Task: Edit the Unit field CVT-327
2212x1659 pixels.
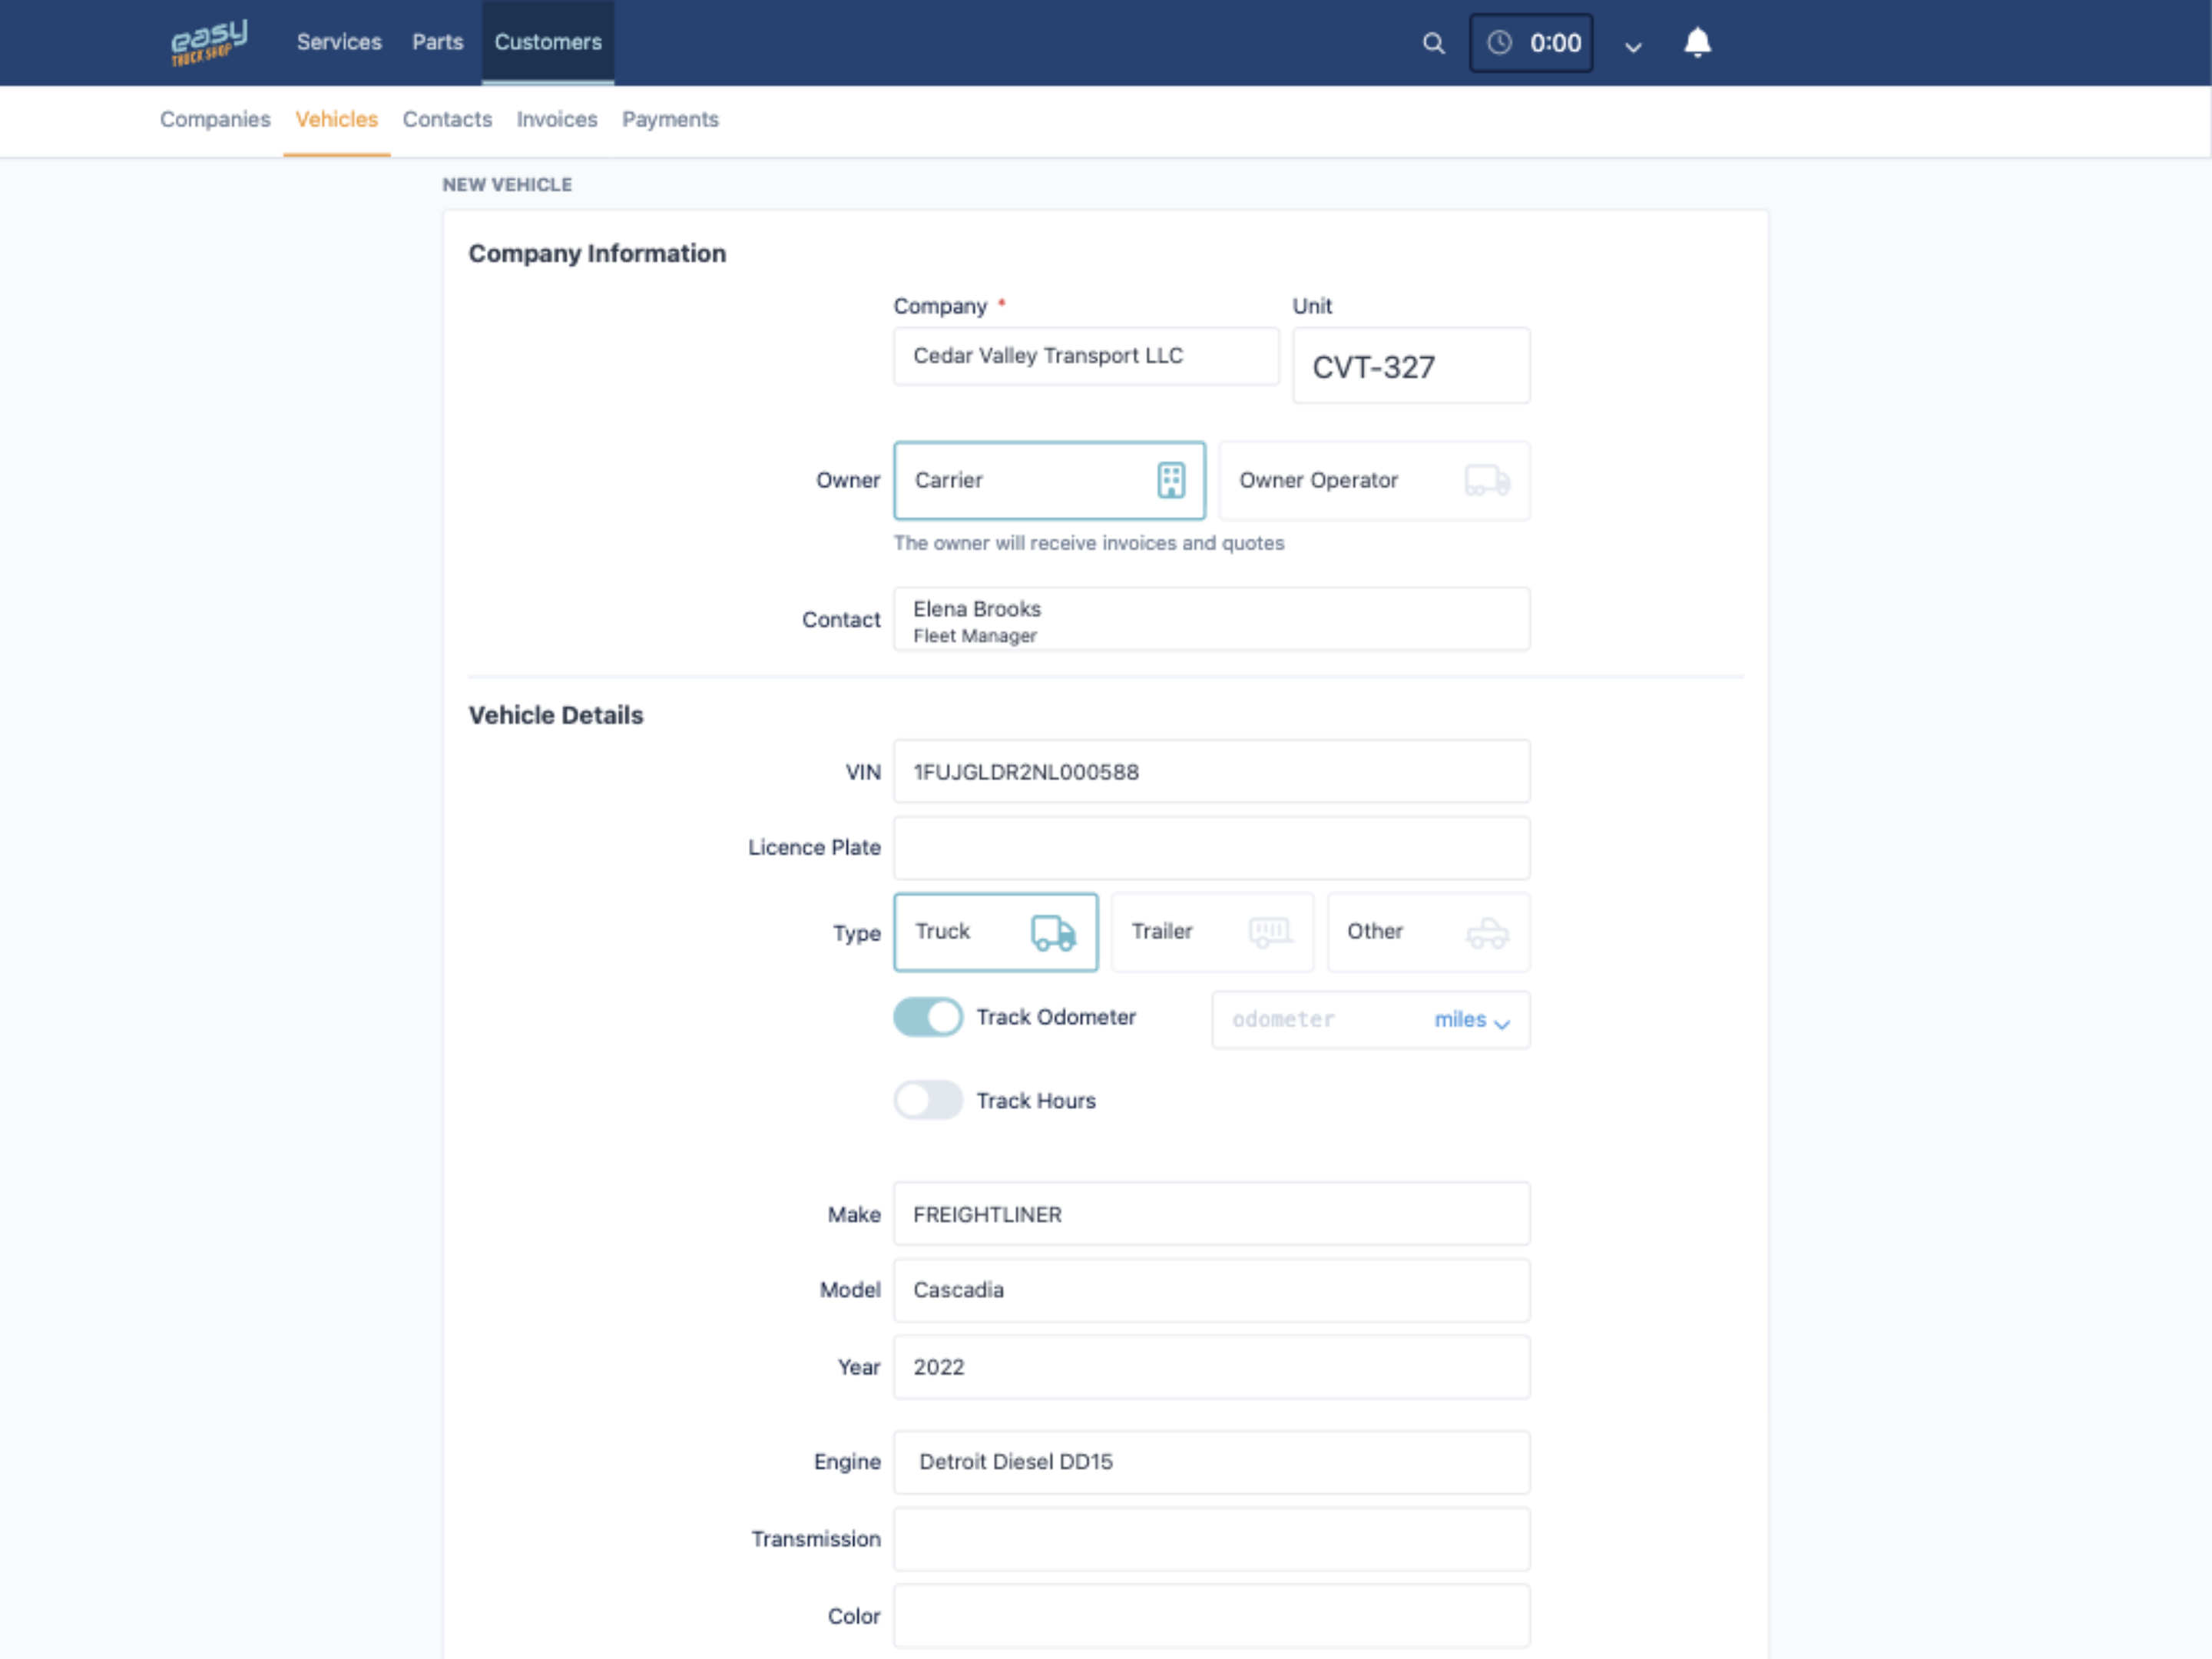Action: point(1411,366)
